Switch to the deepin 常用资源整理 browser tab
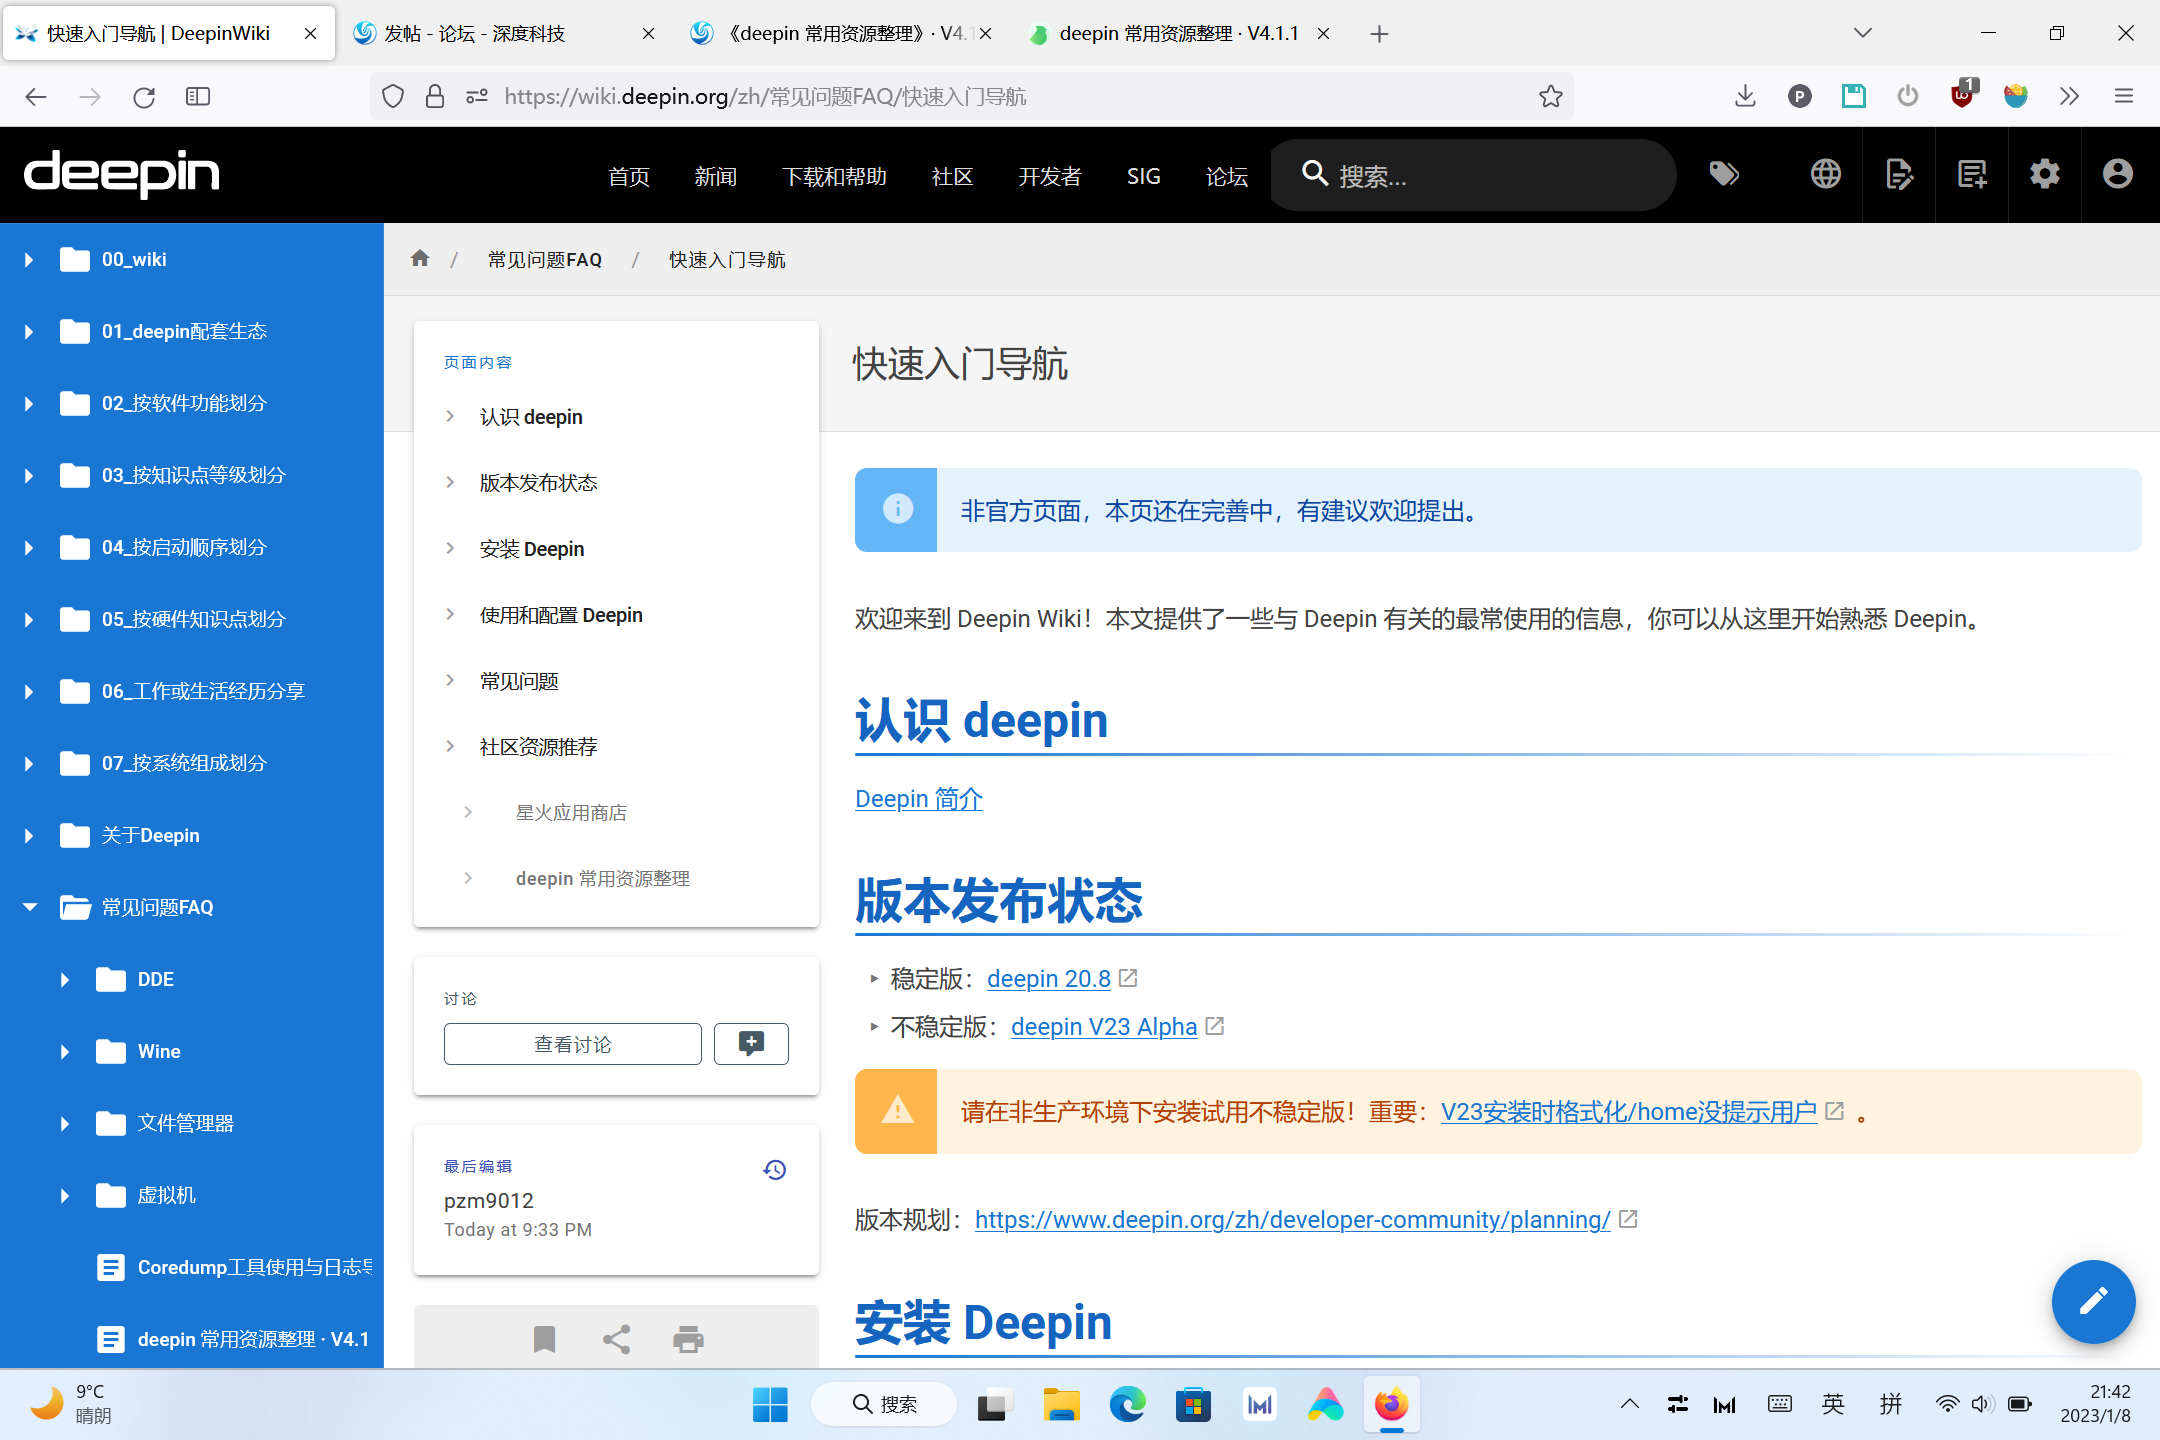Screen dimensions: 2160x1440 coord(1180,33)
